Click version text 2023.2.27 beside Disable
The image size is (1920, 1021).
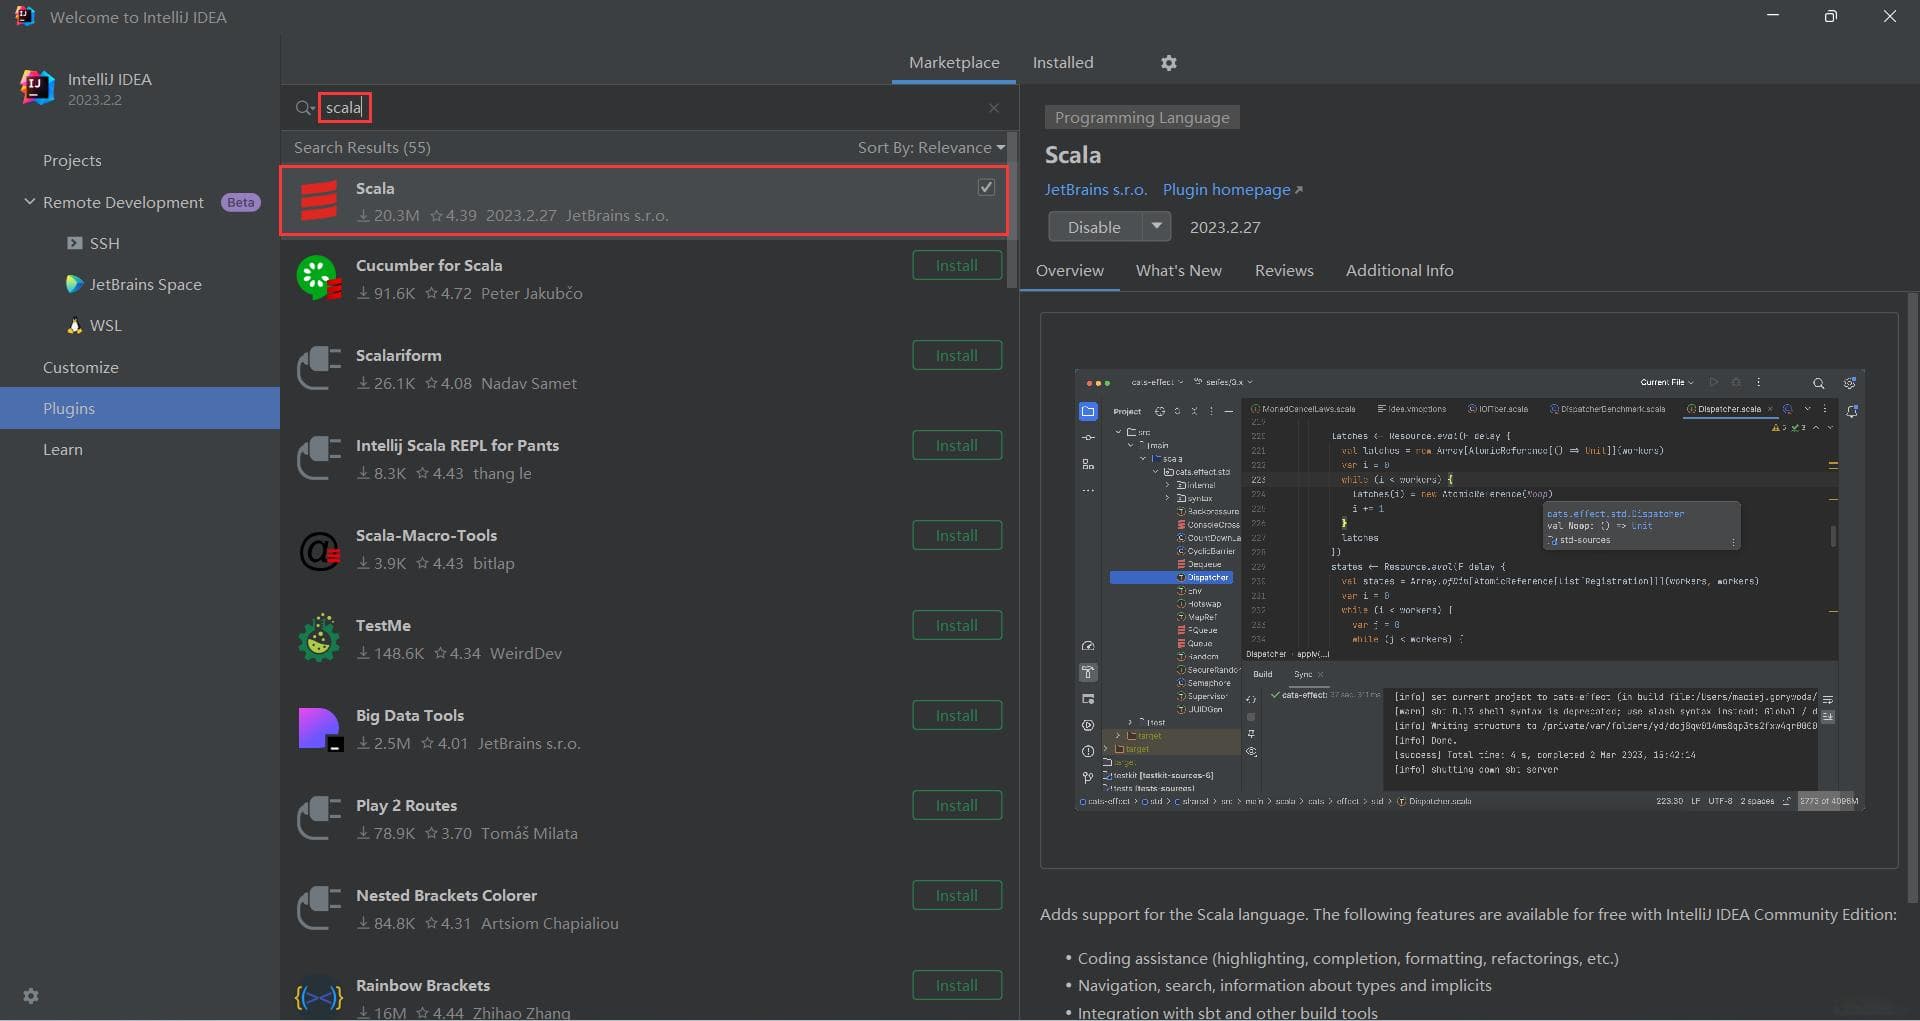tap(1225, 227)
